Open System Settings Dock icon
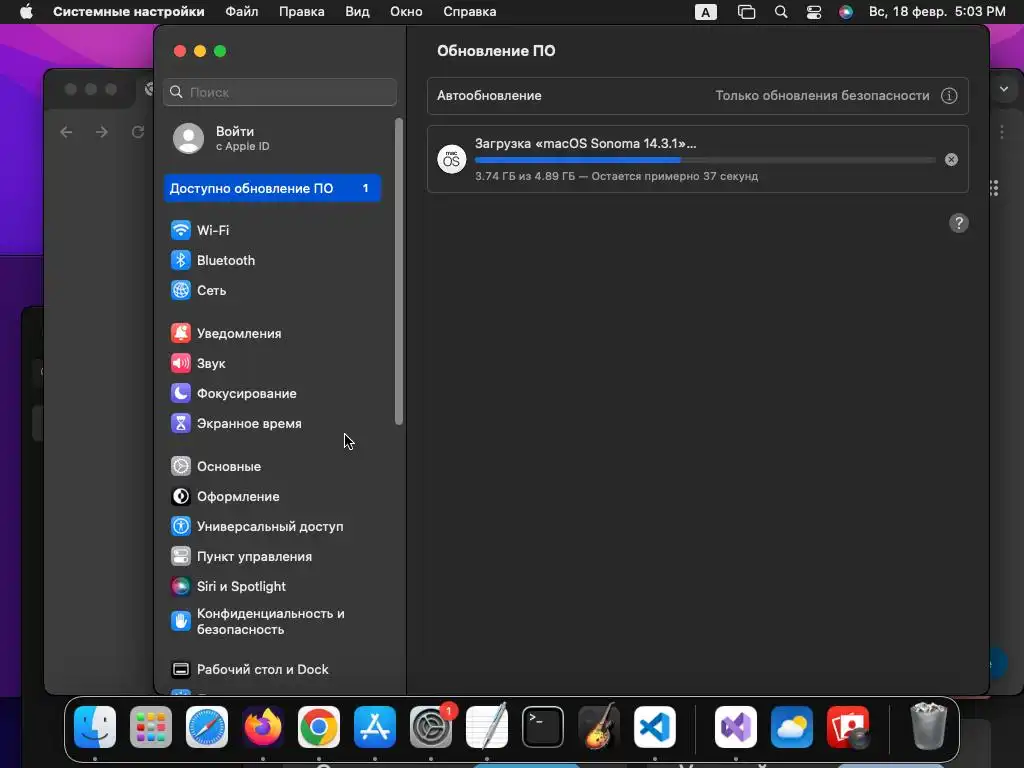This screenshot has width=1024, height=768. tap(431, 727)
